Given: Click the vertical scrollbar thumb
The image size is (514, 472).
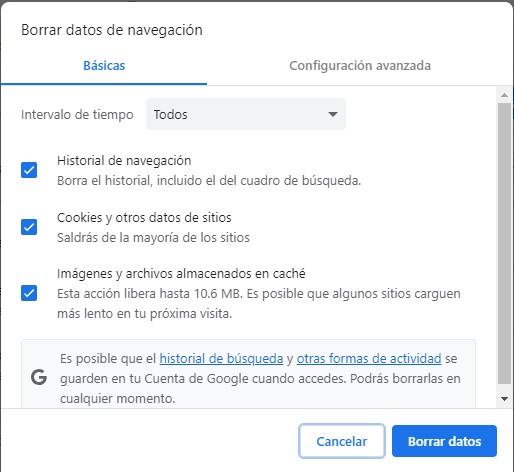Looking at the screenshot, I should (x=504, y=243).
